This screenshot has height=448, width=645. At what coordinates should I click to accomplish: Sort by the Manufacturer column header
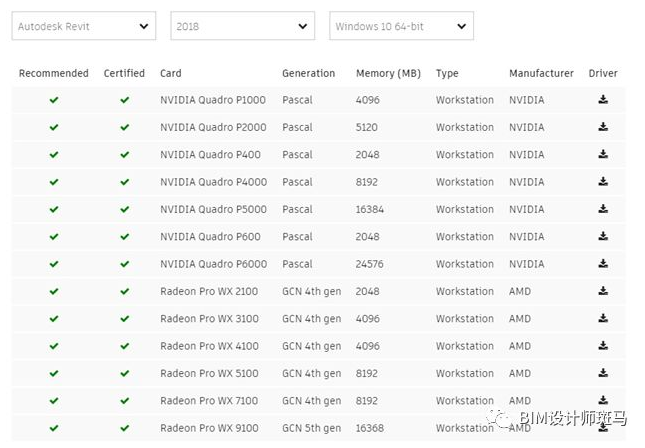[541, 73]
